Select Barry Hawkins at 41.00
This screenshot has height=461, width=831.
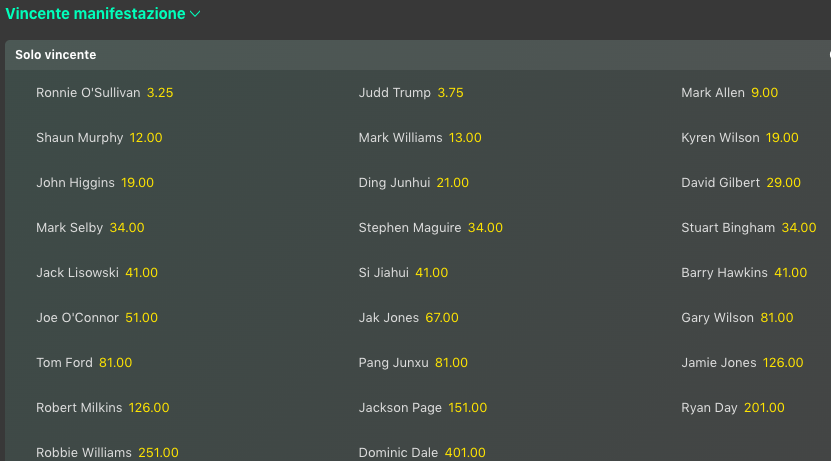tap(790, 273)
